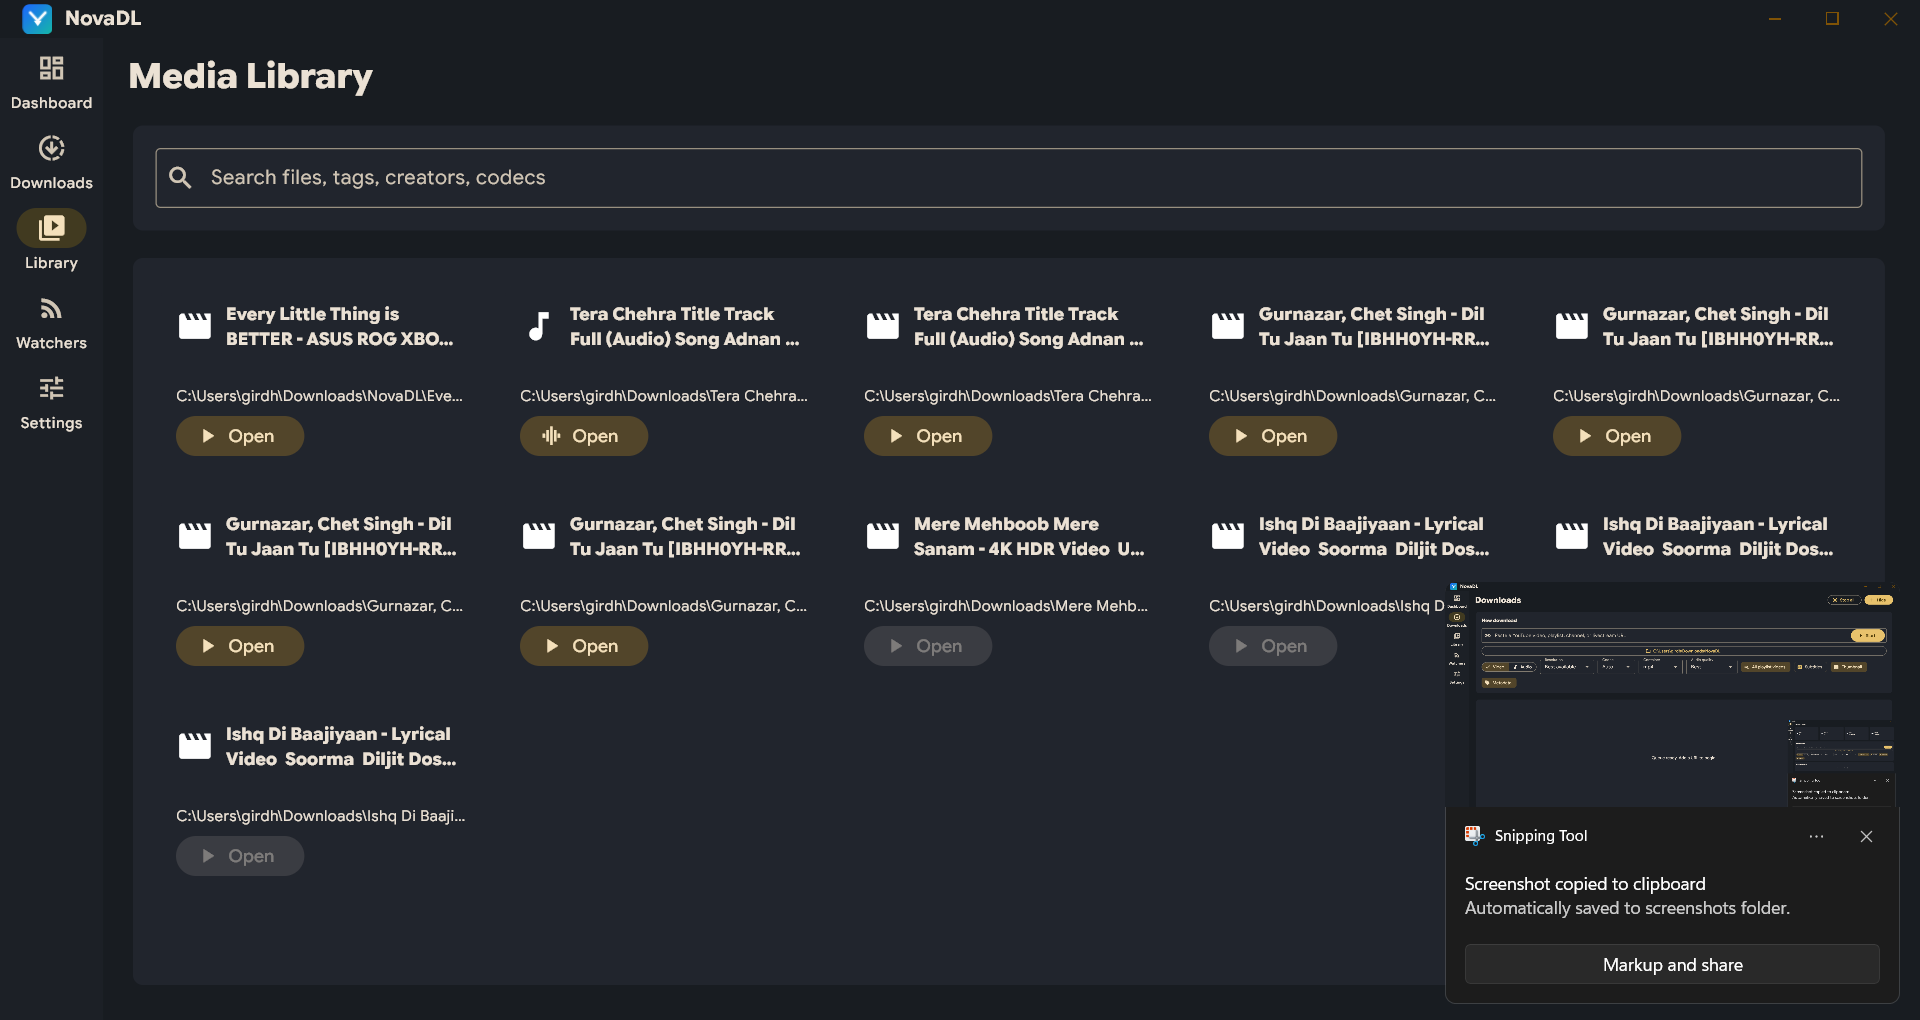
Task: Click 'Screenshot copied to clipboard' message
Action: pyautogui.click(x=1585, y=884)
